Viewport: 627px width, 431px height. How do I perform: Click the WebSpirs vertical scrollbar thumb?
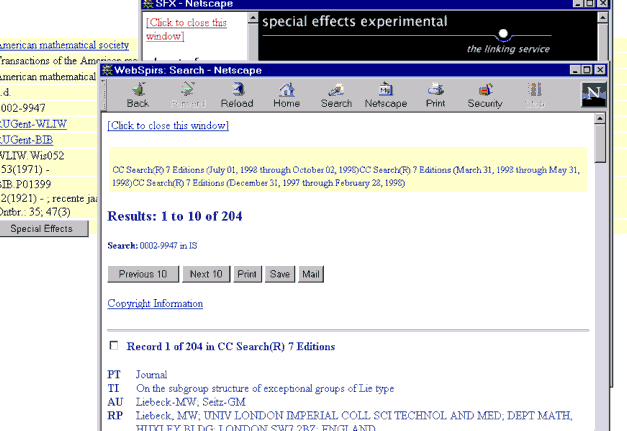[x=600, y=143]
